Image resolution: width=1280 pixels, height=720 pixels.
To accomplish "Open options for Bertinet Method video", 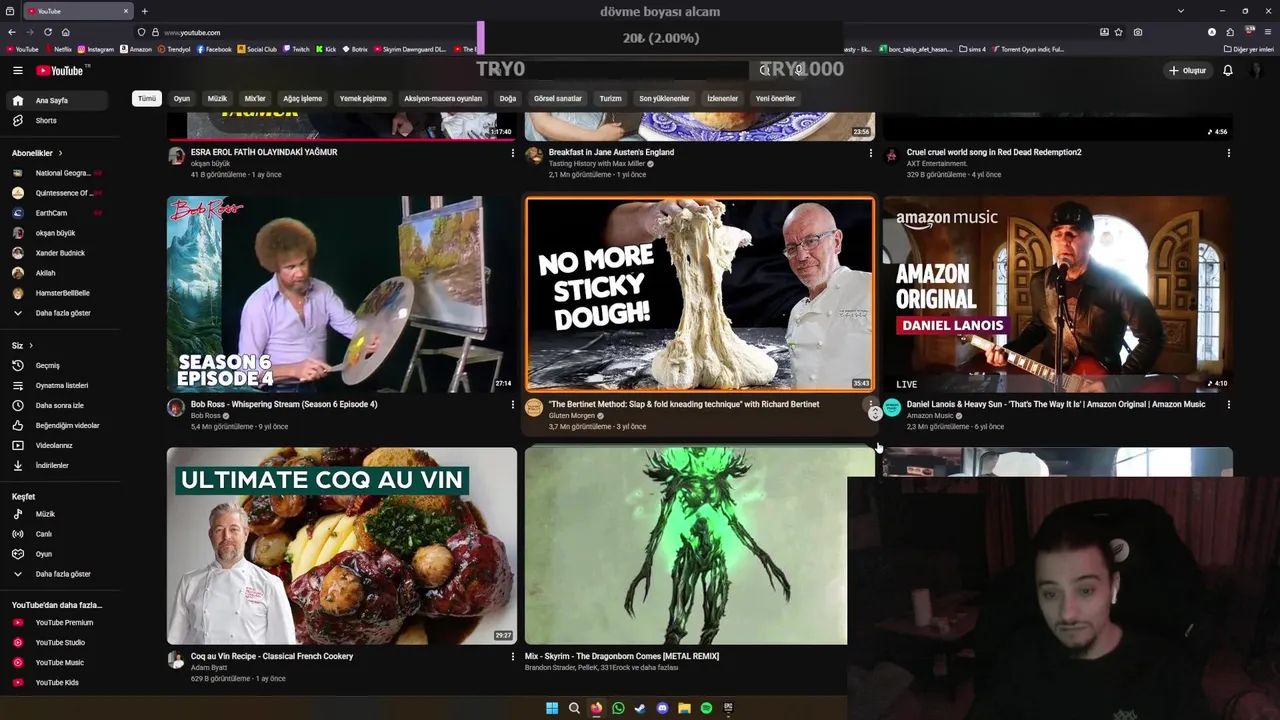I will (x=870, y=405).
